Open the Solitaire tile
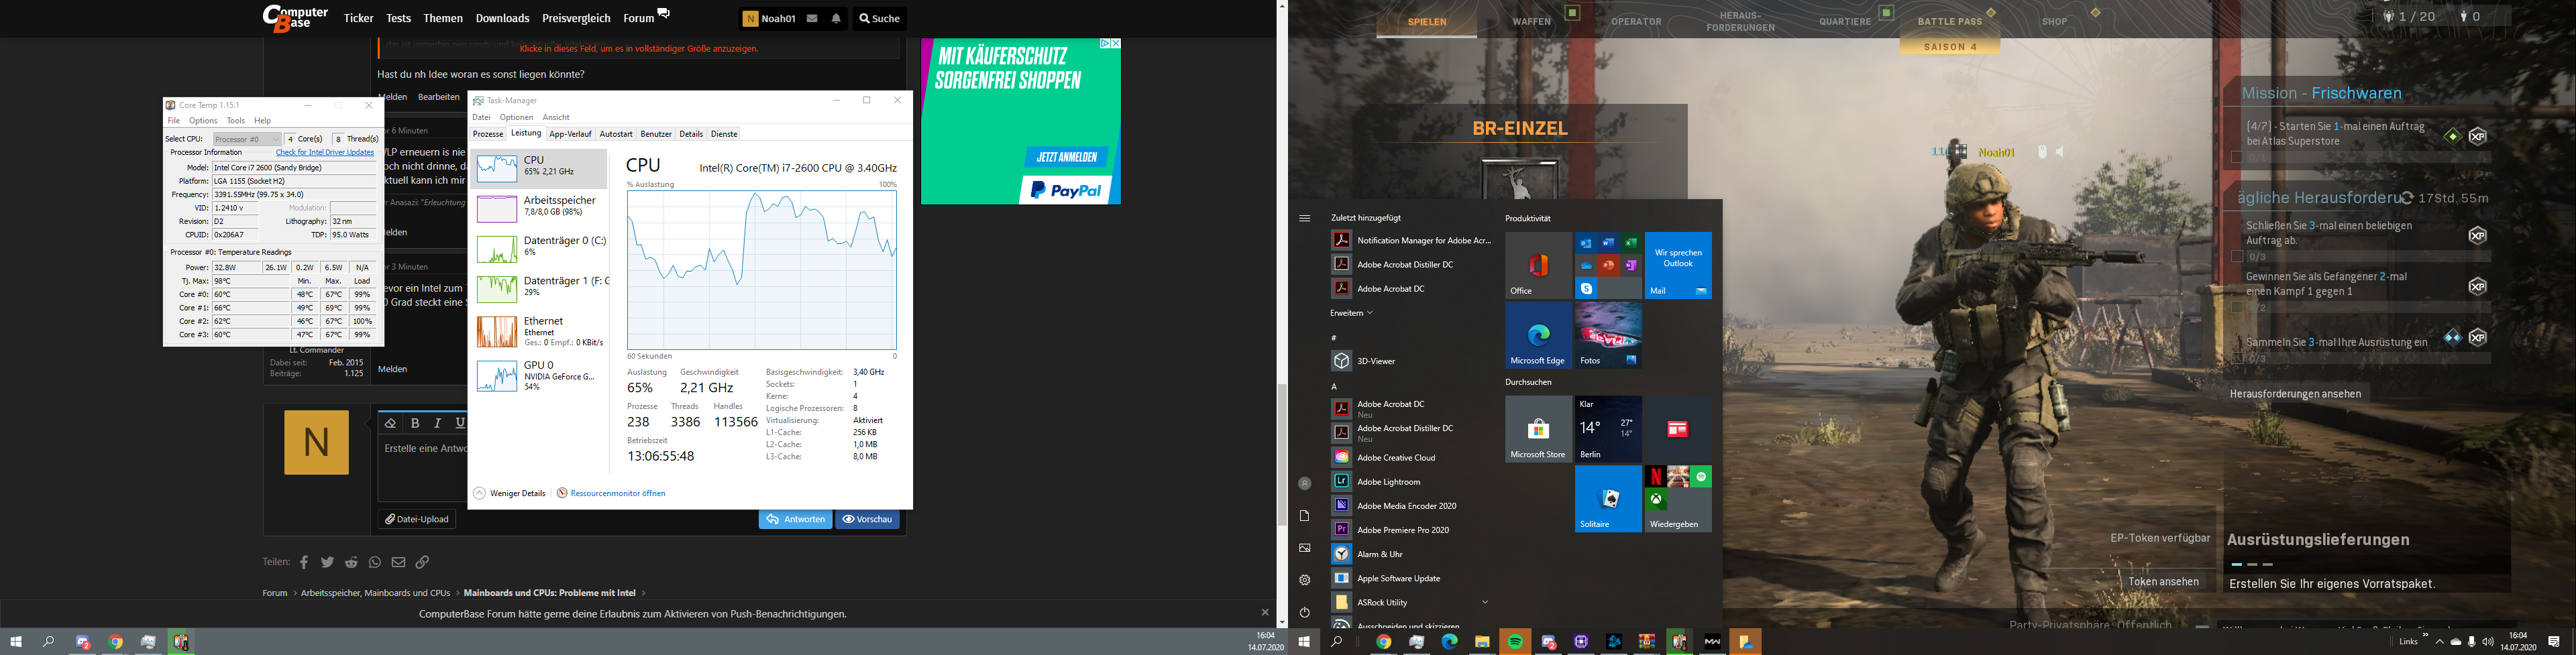The image size is (2576, 655). click(1608, 499)
